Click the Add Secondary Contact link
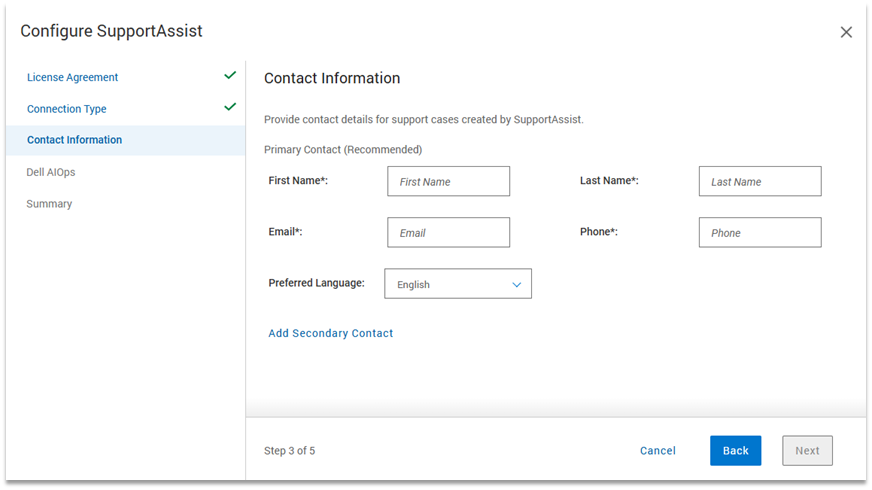Screen dimensions: 872x490 pyautogui.click(x=330, y=333)
